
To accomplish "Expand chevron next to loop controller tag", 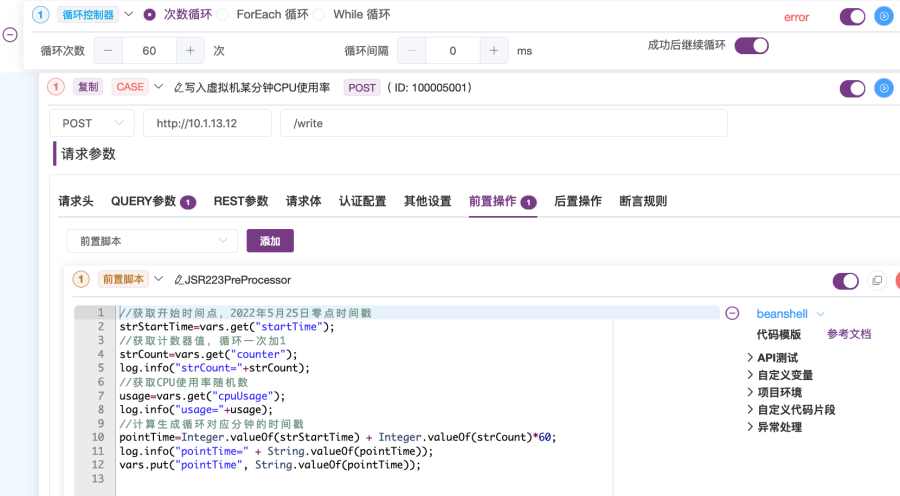I will [x=129, y=14].
